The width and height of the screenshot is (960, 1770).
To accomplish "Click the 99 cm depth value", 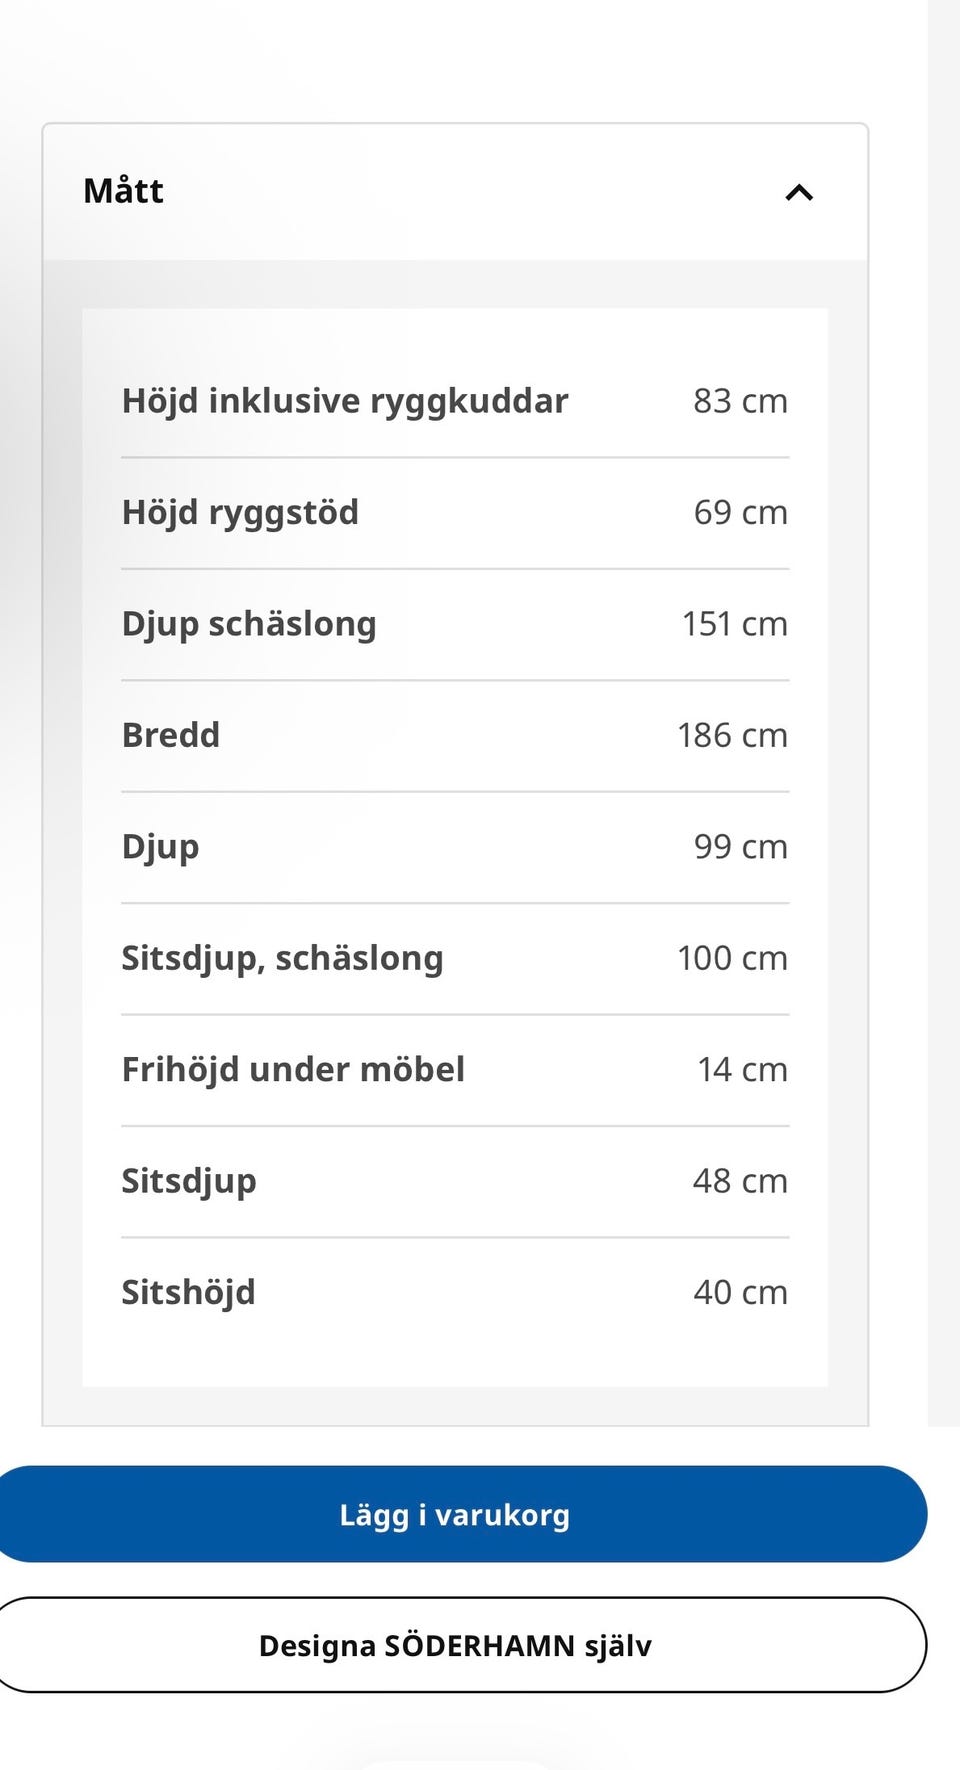I will tap(741, 847).
